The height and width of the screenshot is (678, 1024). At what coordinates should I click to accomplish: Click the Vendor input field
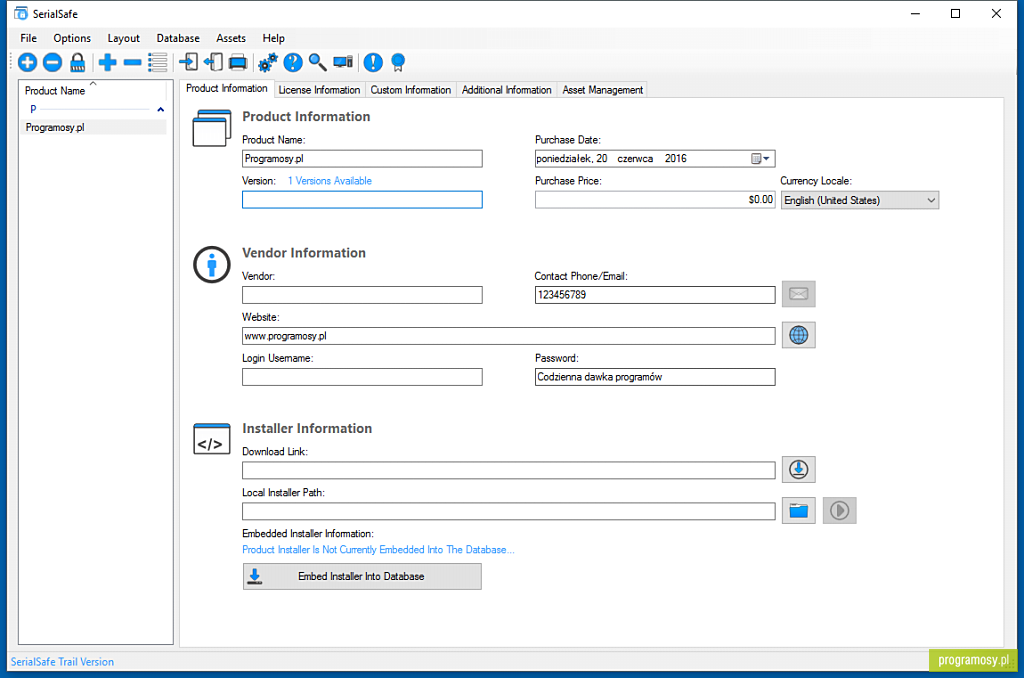pyautogui.click(x=362, y=295)
